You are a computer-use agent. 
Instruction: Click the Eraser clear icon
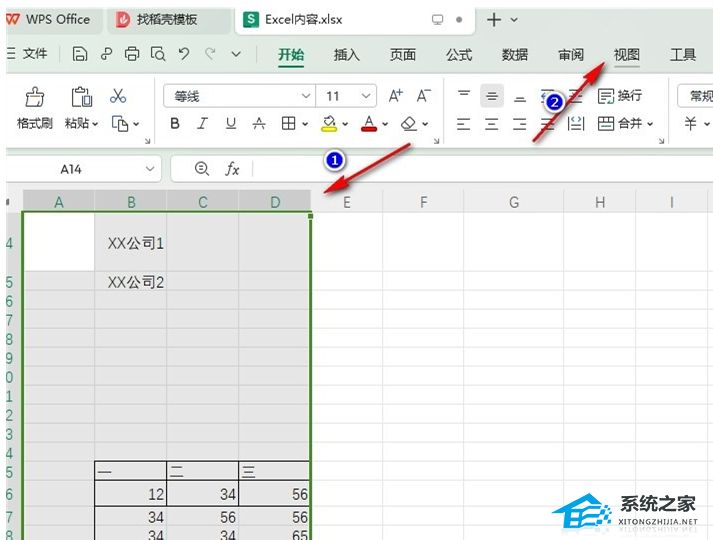[409, 123]
